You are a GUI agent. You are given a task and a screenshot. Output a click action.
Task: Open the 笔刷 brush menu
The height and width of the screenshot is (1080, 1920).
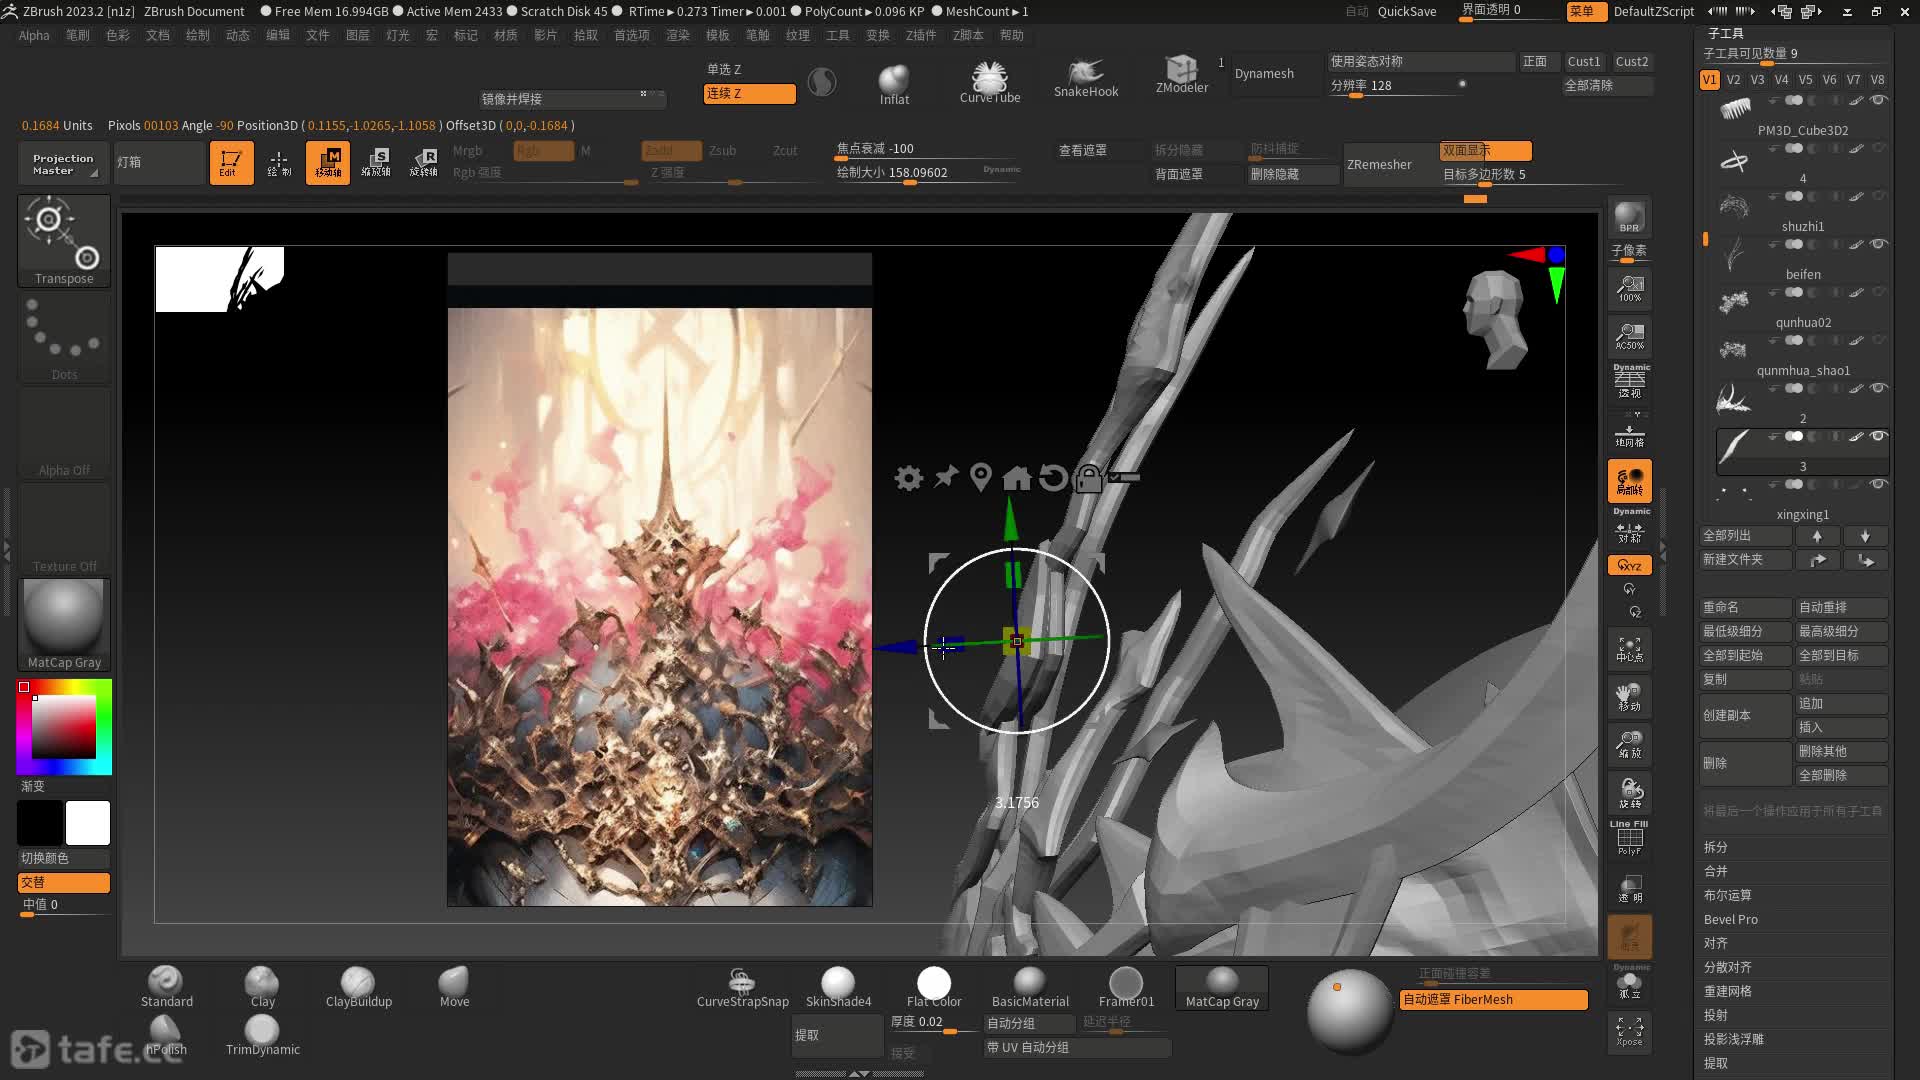[x=78, y=35]
